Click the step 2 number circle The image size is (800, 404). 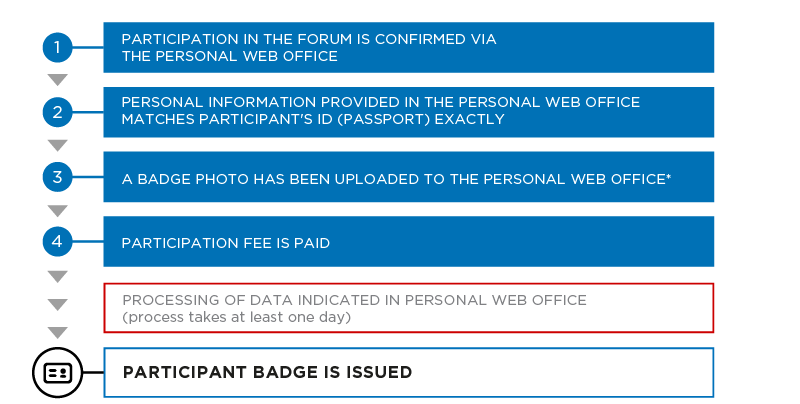57,112
